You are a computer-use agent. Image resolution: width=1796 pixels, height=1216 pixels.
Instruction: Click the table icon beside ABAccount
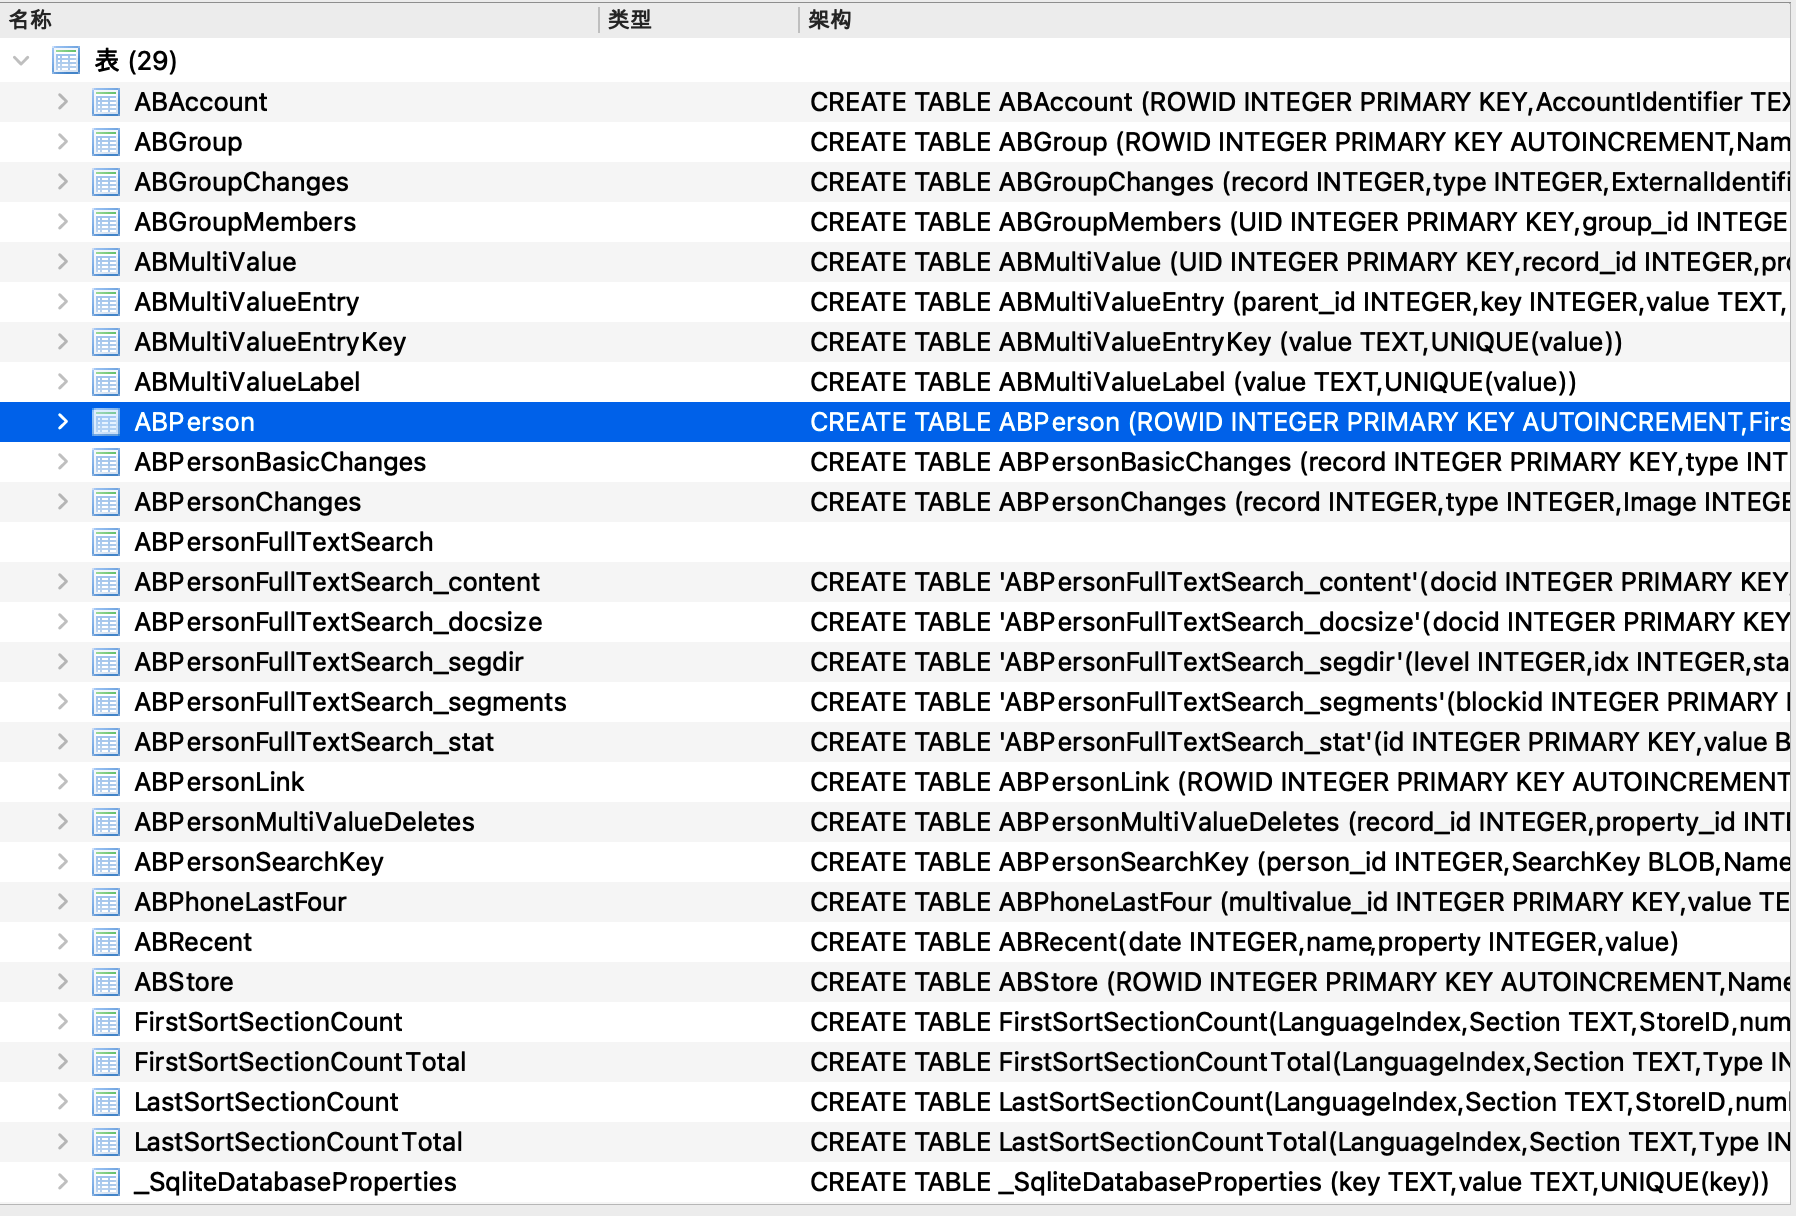click(x=106, y=102)
